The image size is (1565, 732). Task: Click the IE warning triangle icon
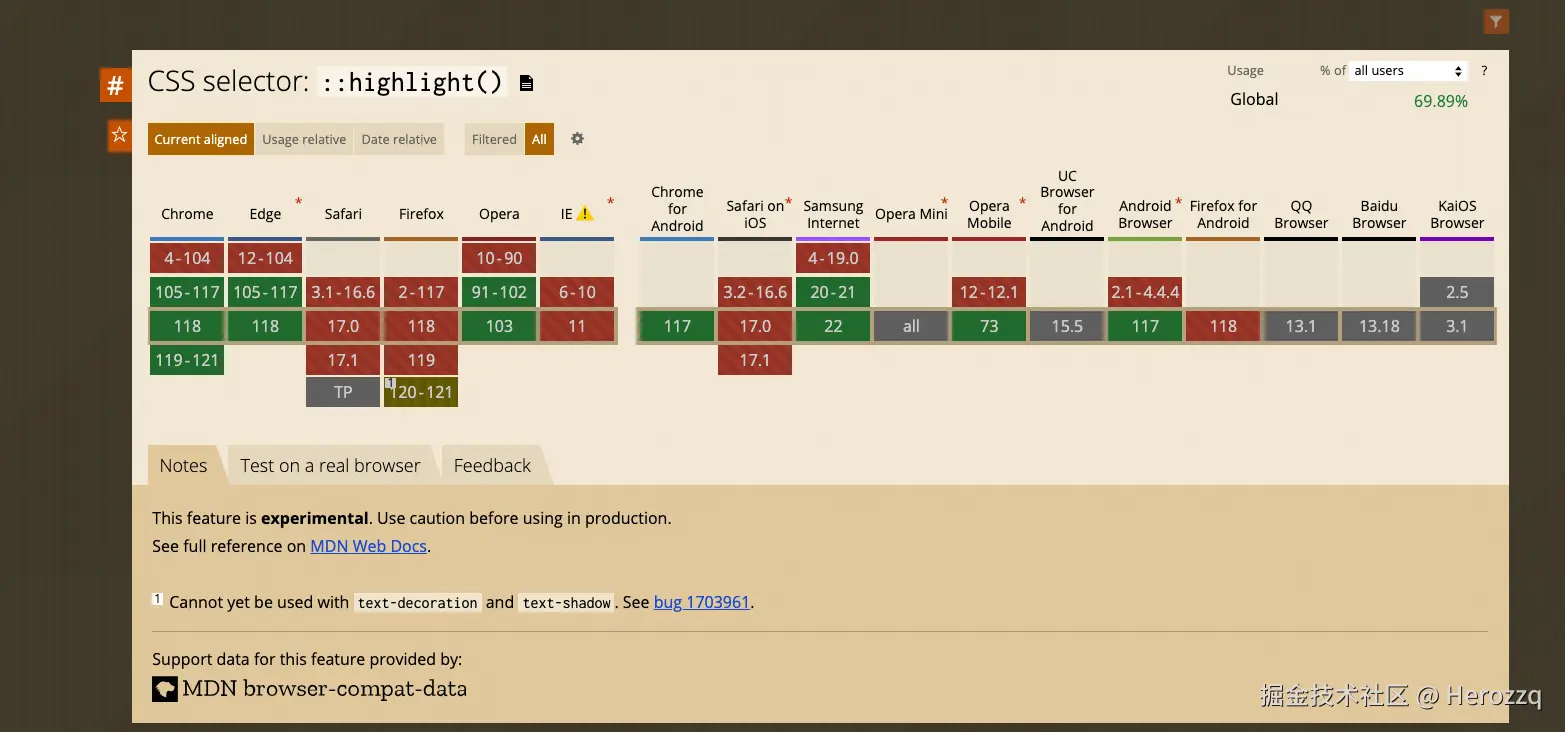point(585,214)
